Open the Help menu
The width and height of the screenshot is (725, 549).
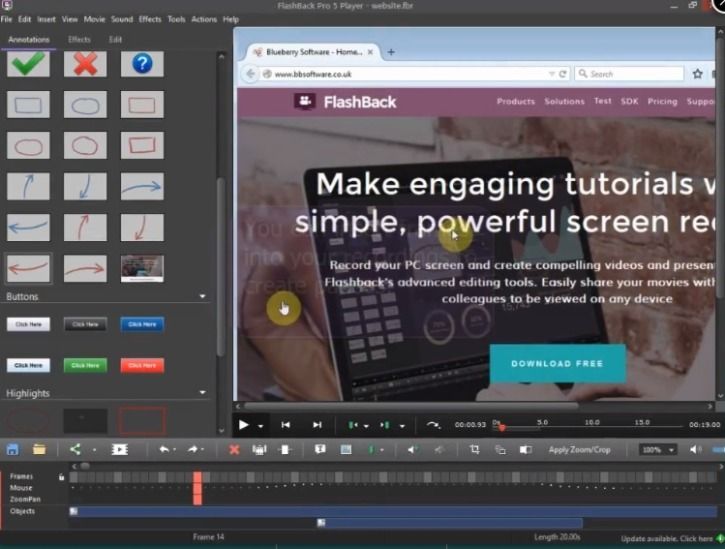[231, 19]
